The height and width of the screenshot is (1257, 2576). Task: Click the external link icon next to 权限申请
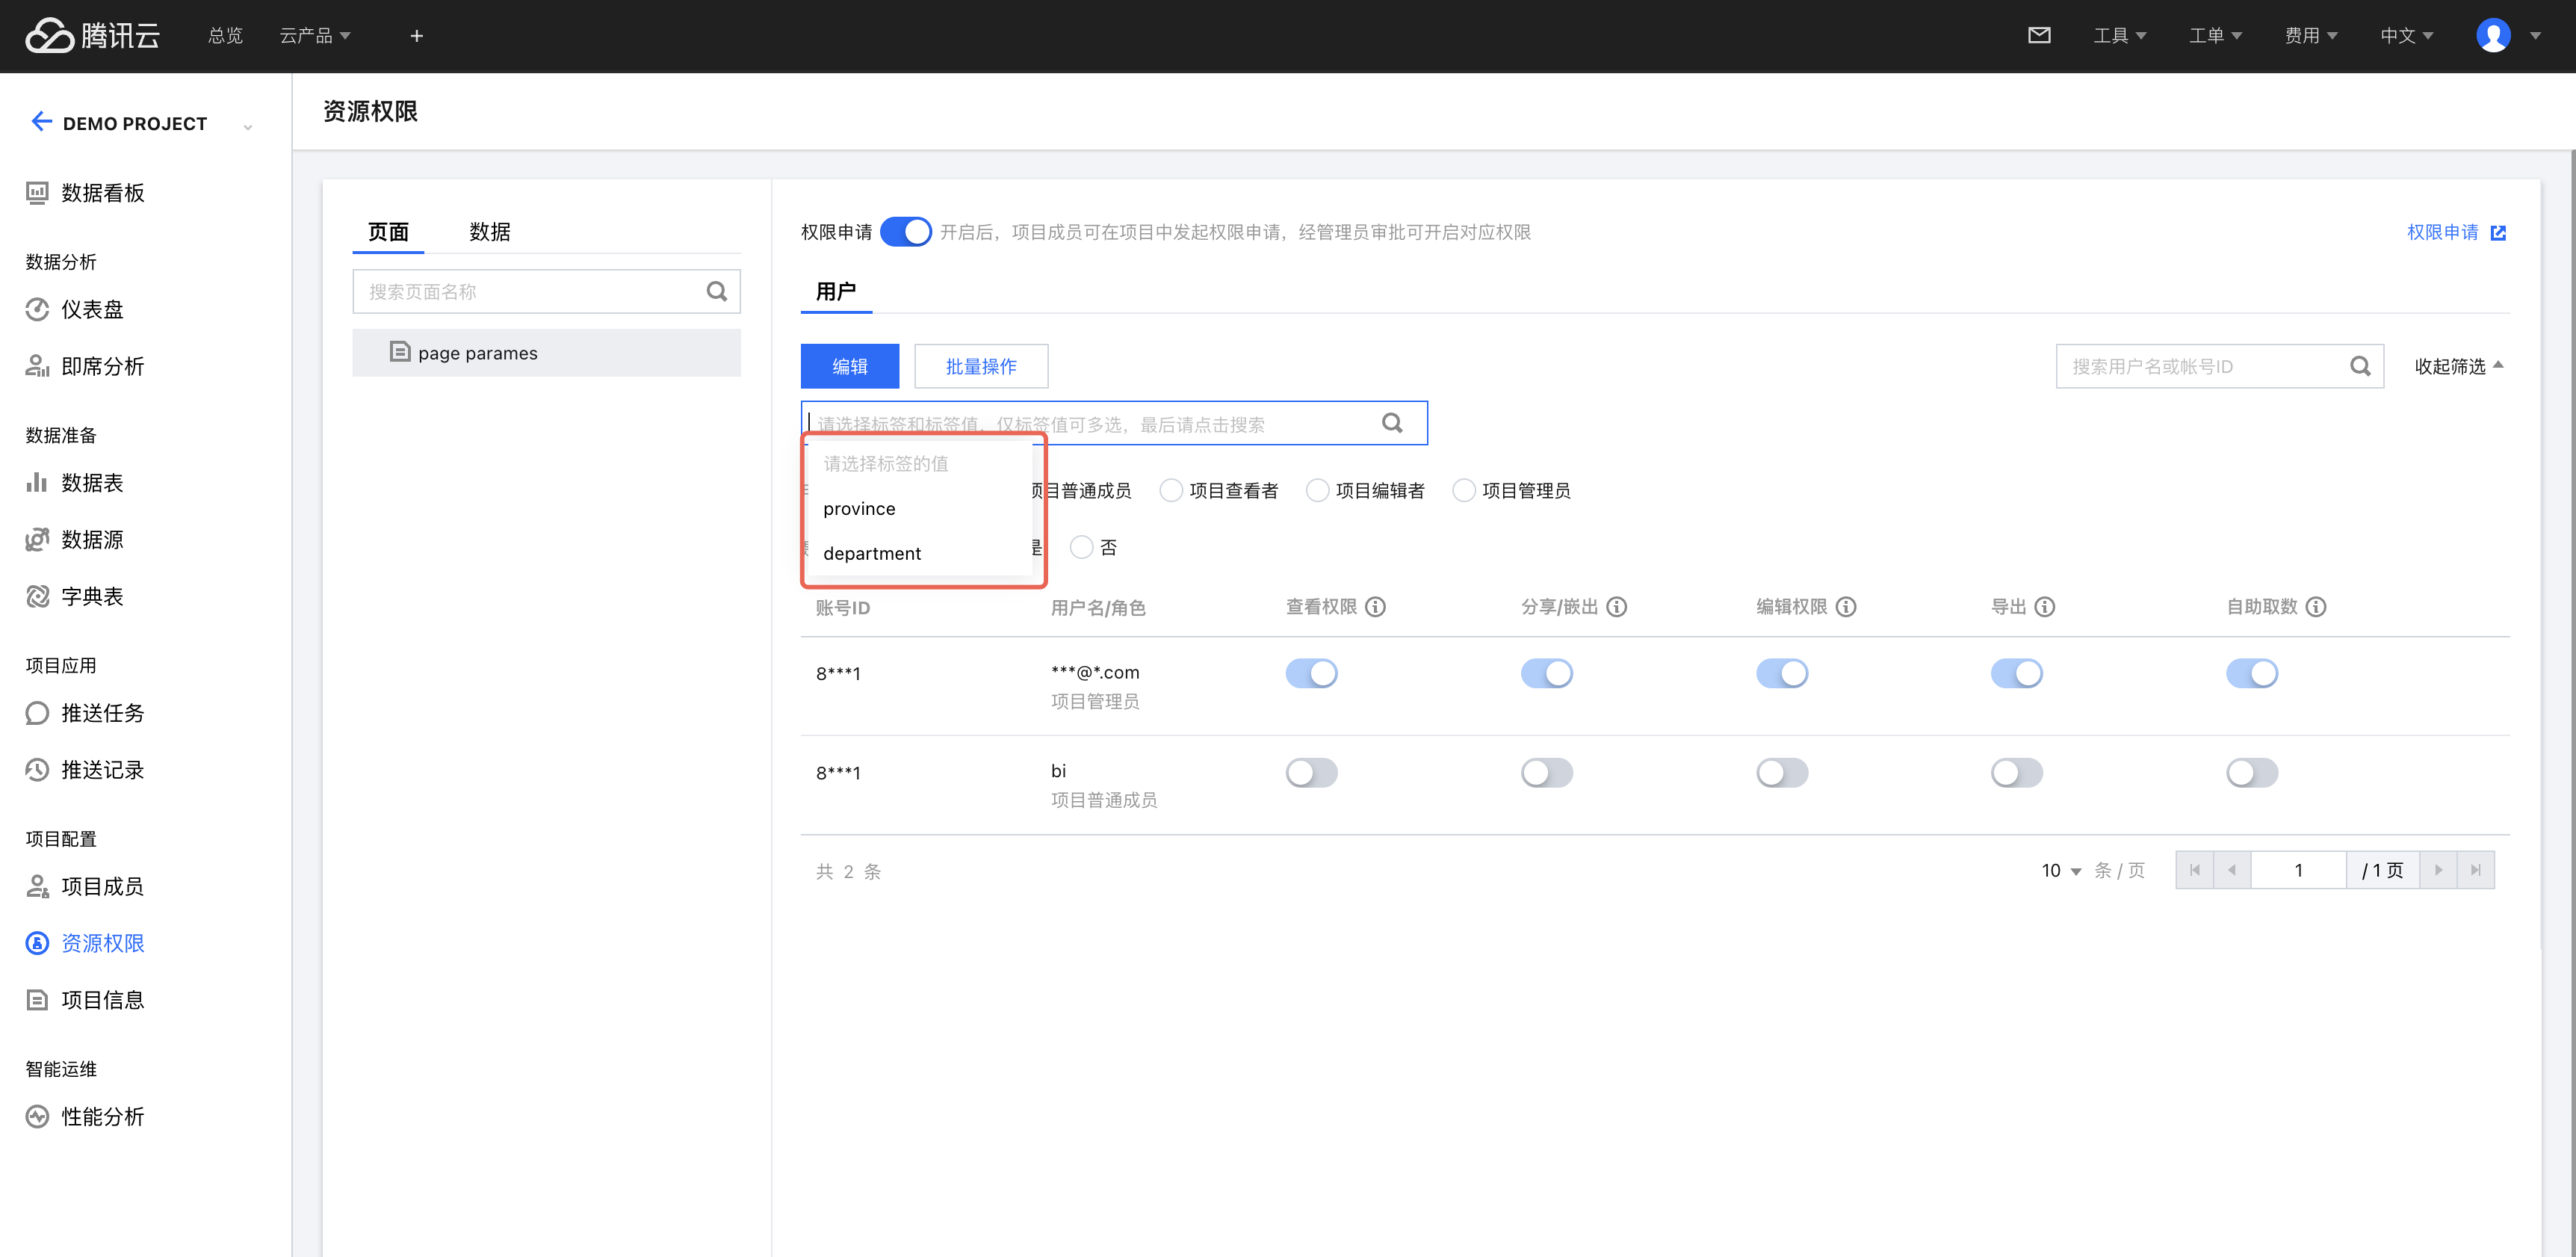2498,233
